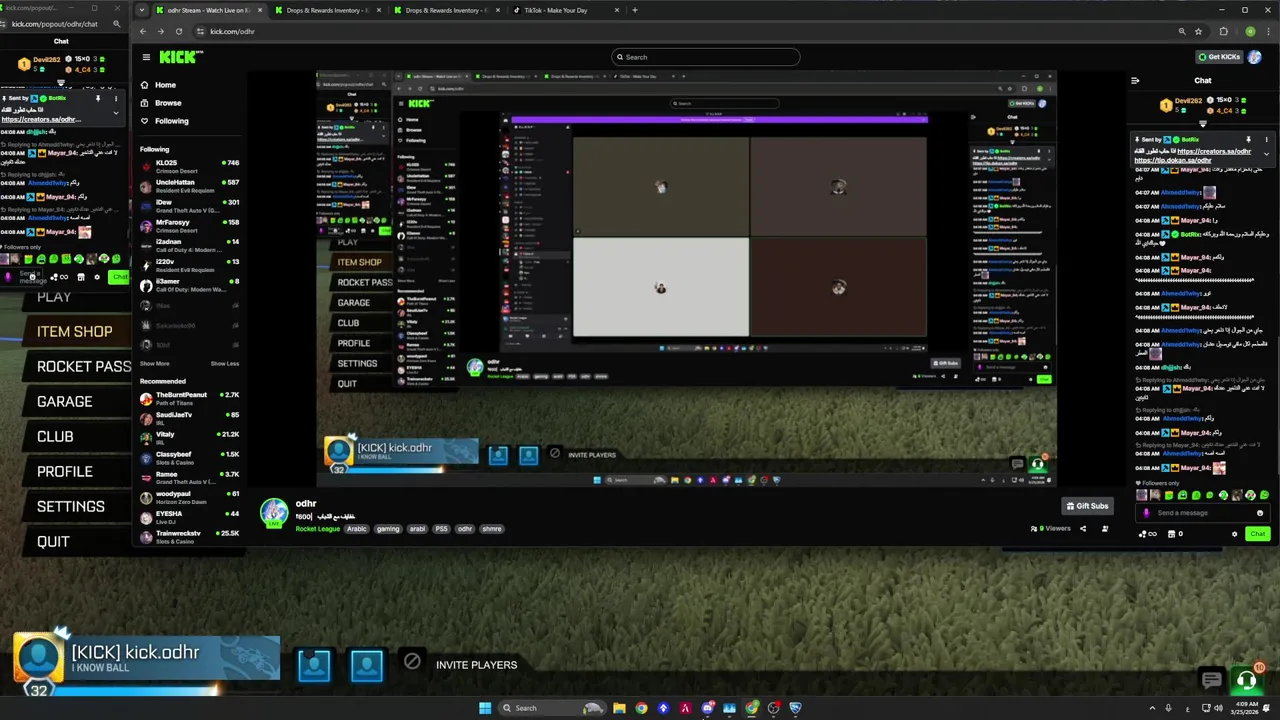Open a new browser tab with plus

[x=634, y=10]
